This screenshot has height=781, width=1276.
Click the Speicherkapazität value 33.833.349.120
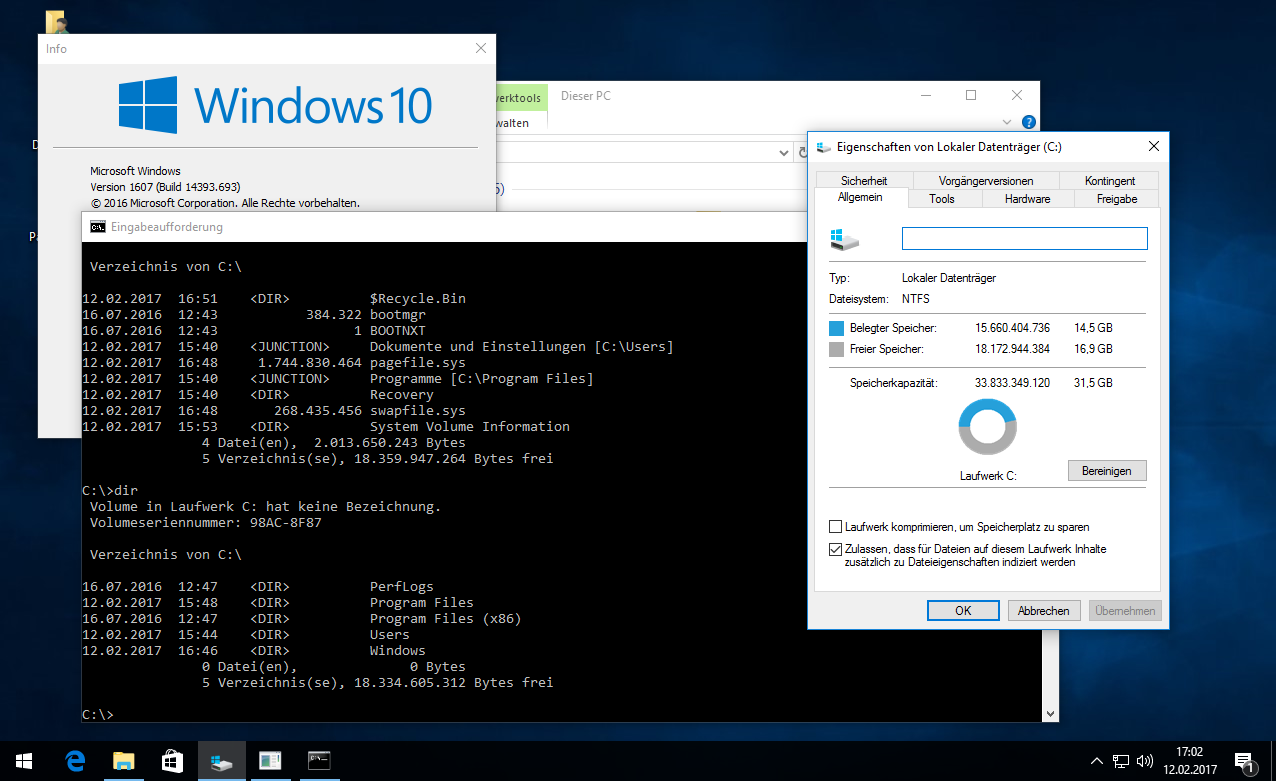(1013, 383)
